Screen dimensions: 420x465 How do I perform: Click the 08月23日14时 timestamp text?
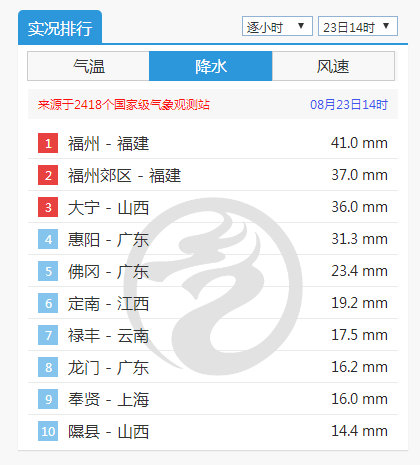coord(349,105)
